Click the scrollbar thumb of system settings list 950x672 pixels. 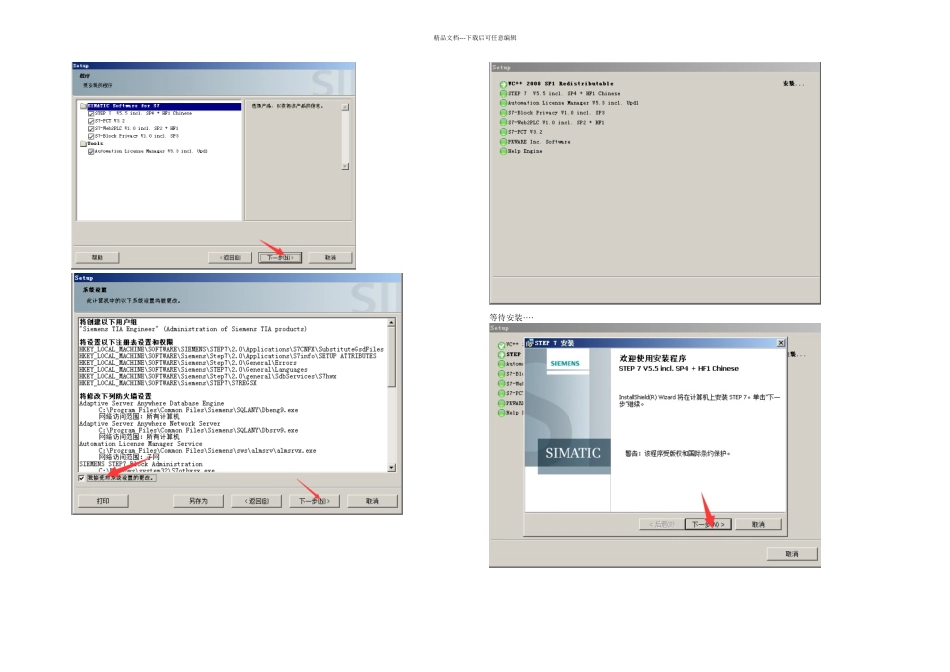(391, 357)
